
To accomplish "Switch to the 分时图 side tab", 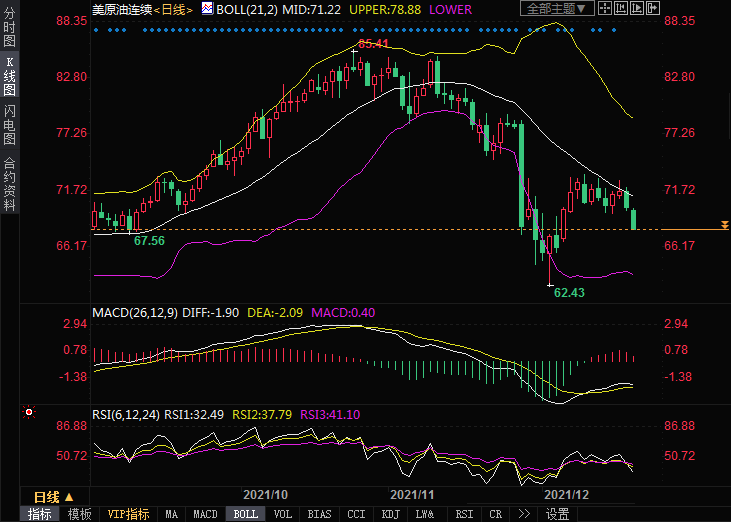I will click(9, 28).
